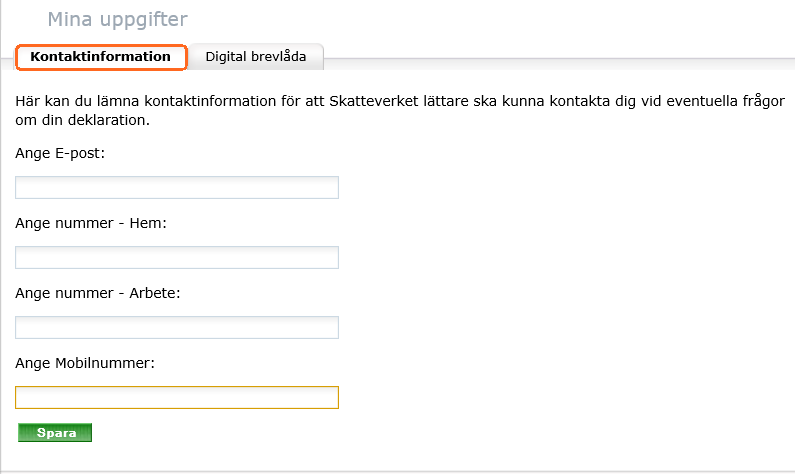
Task: Click the "Ange nummer - Hem:" label
Action: pos(90,223)
